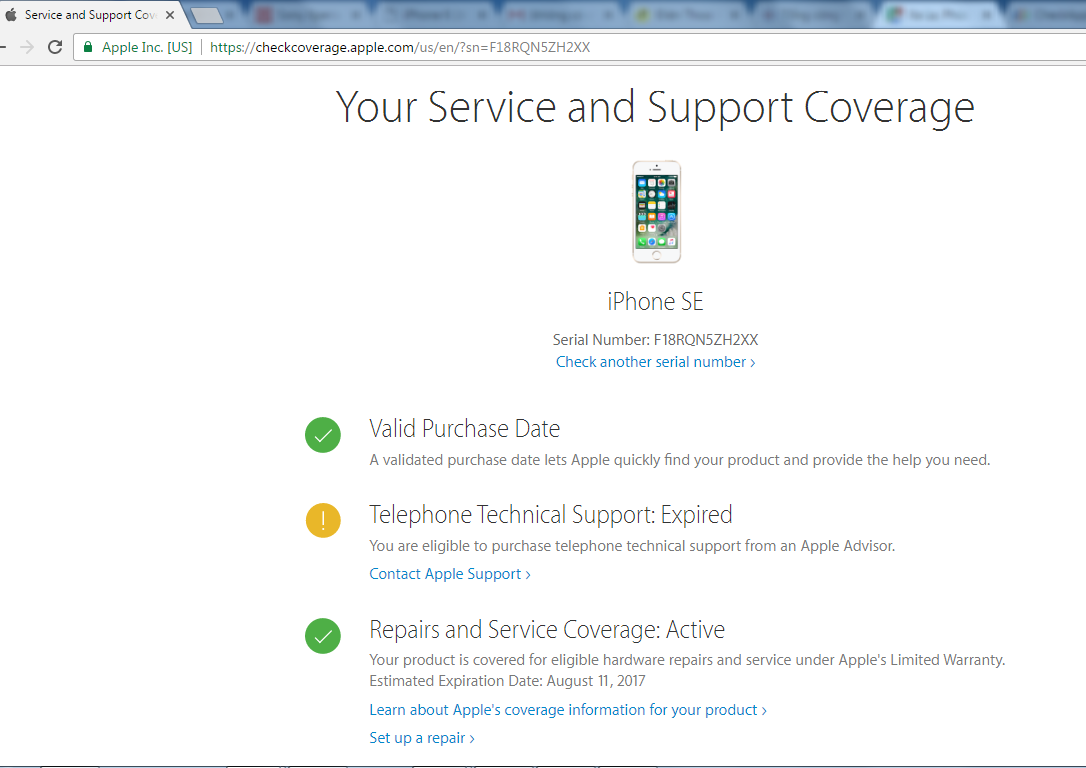The image size is (1086, 768).
Task: Open Learn about Apple's coverage information link
Action: 568,710
